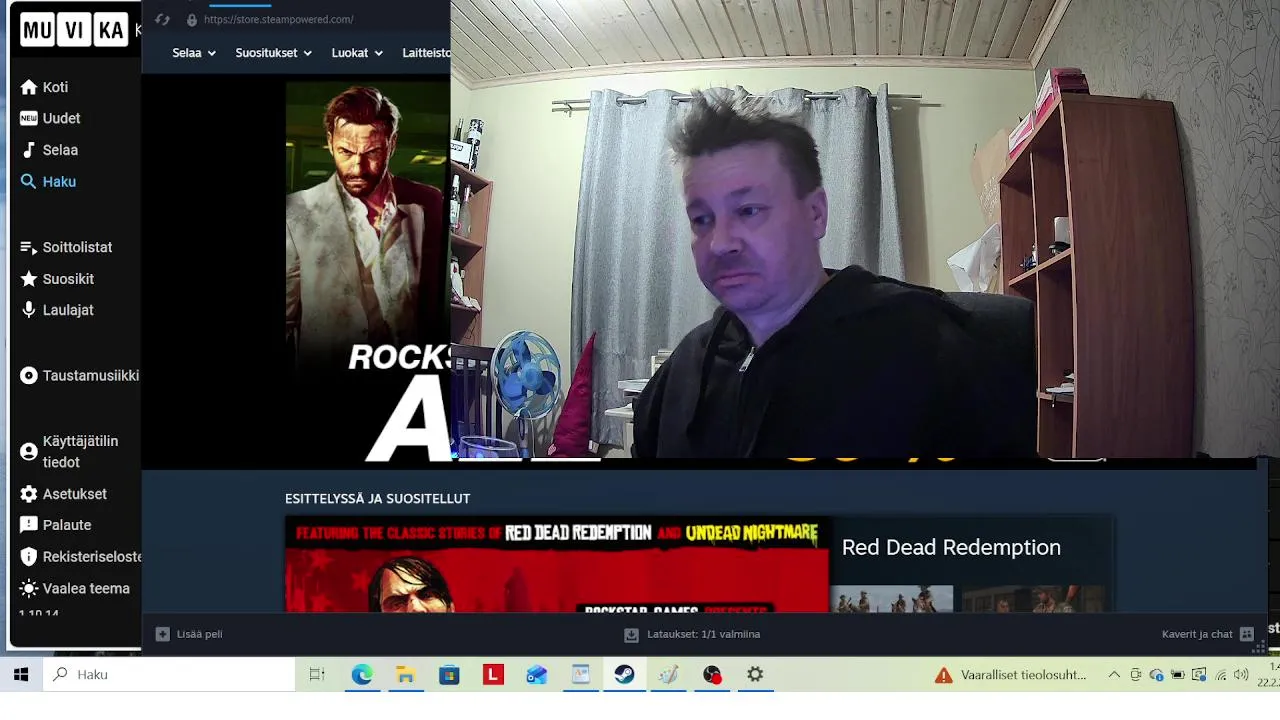Open File Explorer from the taskbar
Image resolution: width=1280 pixels, height=720 pixels.
pos(405,675)
